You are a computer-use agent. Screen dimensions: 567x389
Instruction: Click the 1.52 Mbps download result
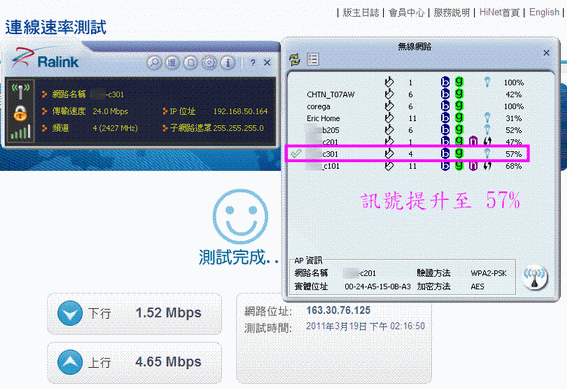coord(168,313)
